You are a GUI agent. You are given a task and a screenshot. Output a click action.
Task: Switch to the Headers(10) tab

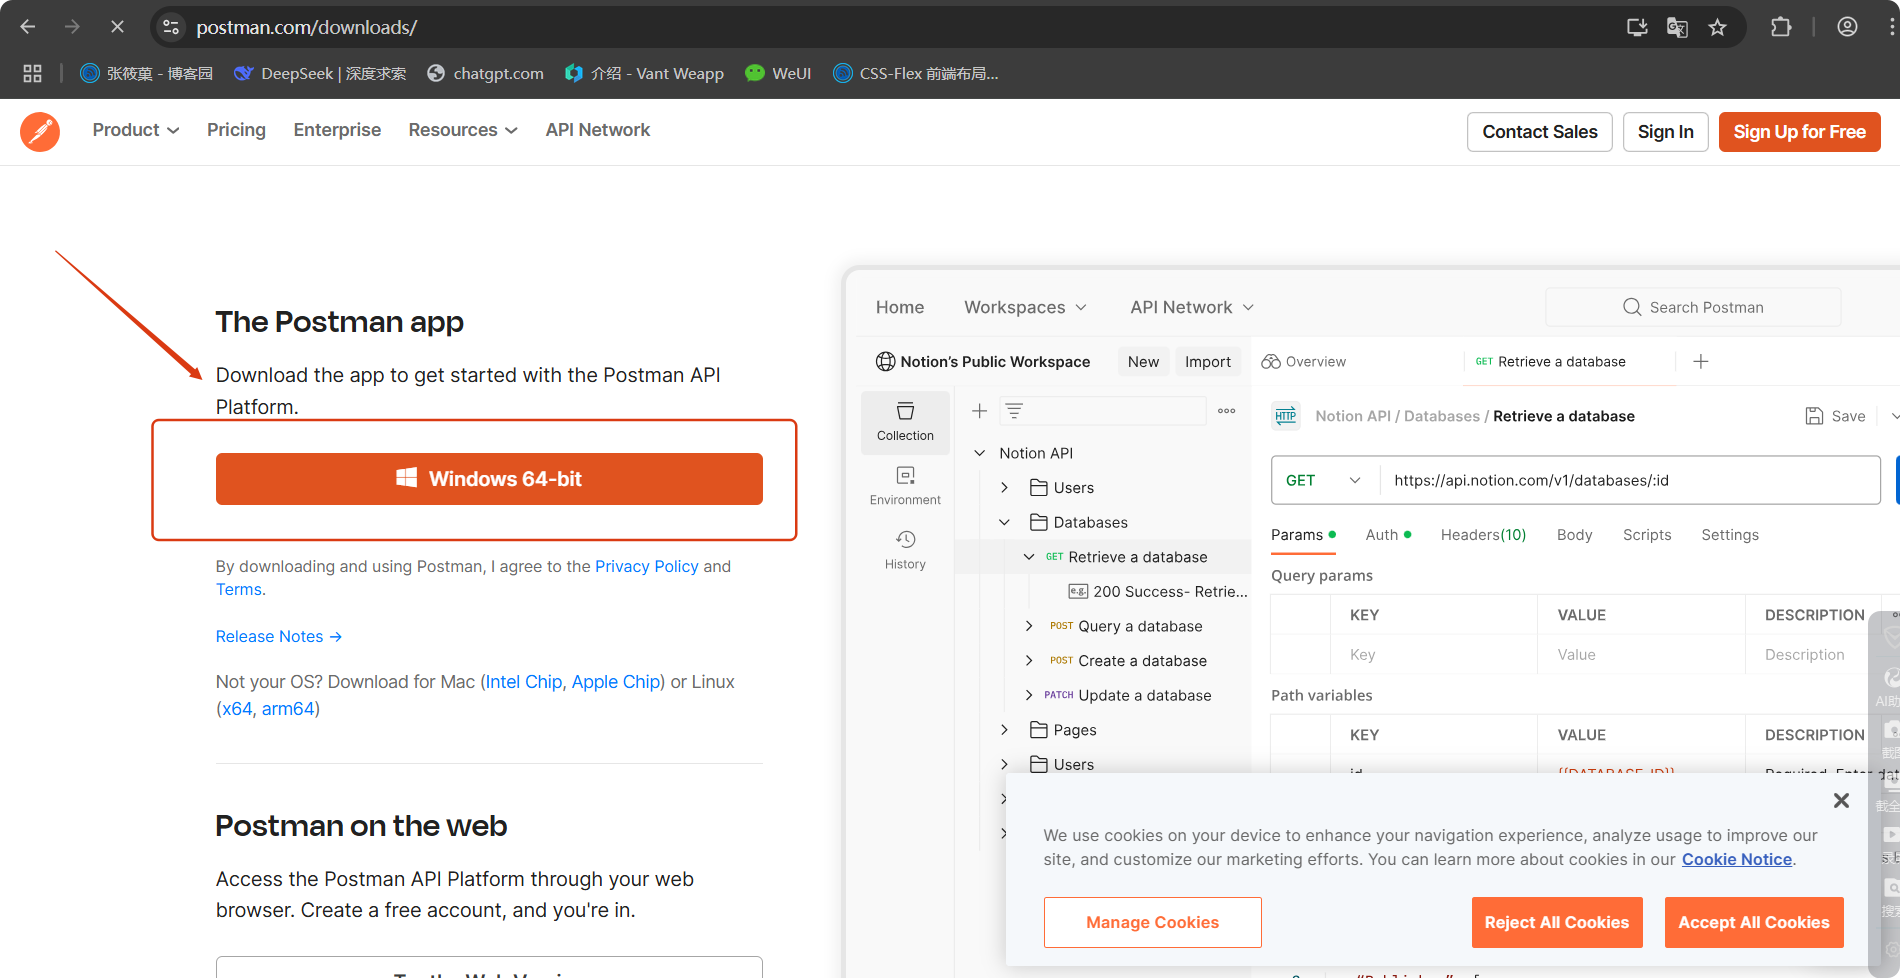[1483, 535]
